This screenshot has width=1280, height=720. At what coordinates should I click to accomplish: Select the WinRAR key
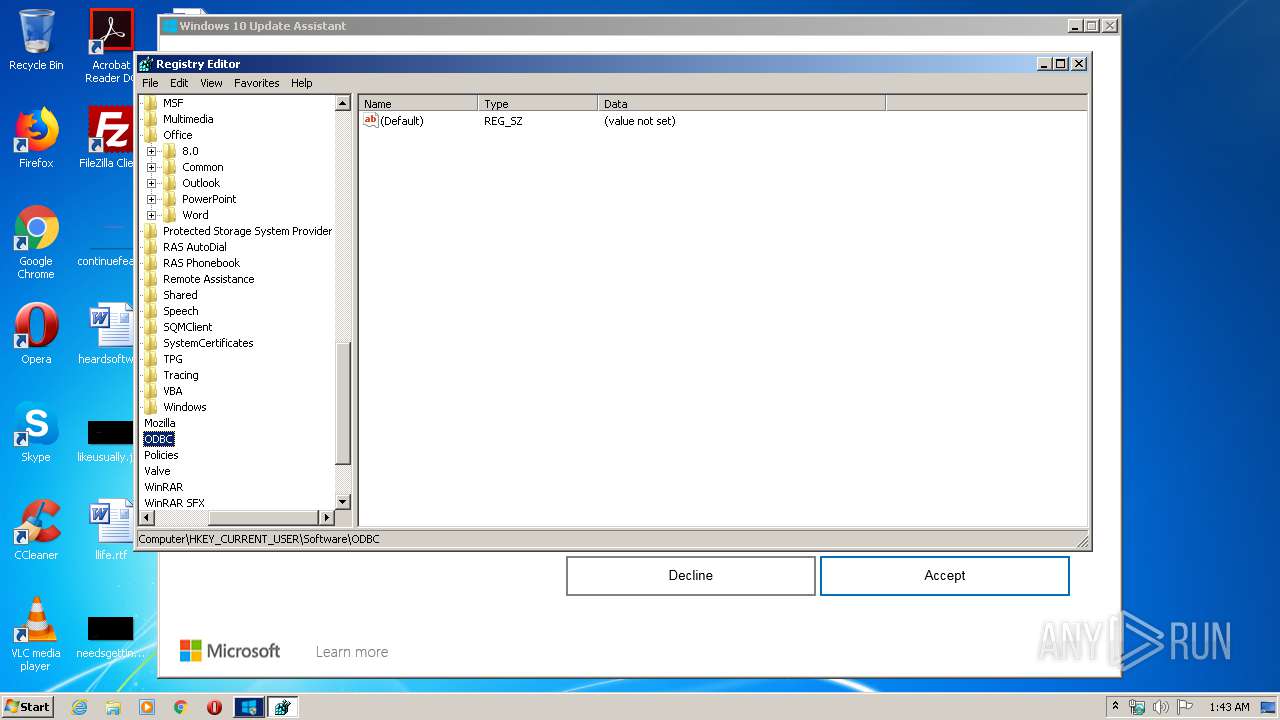pyautogui.click(x=163, y=487)
